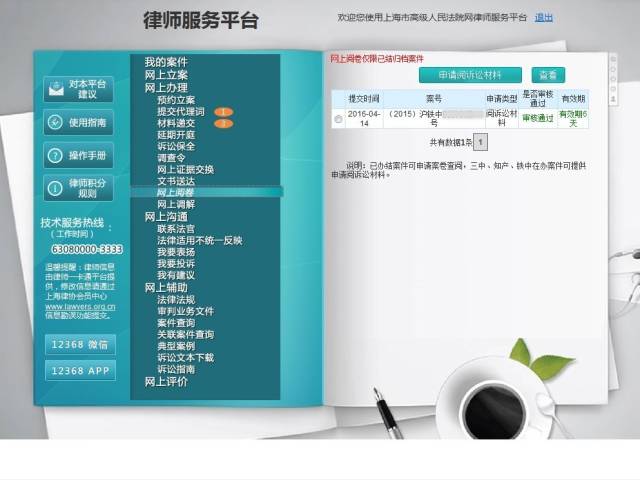The height and width of the screenshot is (480, 640).
Task: Click the info icon beside 律师积分规则
Action: (x=54, y=188)
